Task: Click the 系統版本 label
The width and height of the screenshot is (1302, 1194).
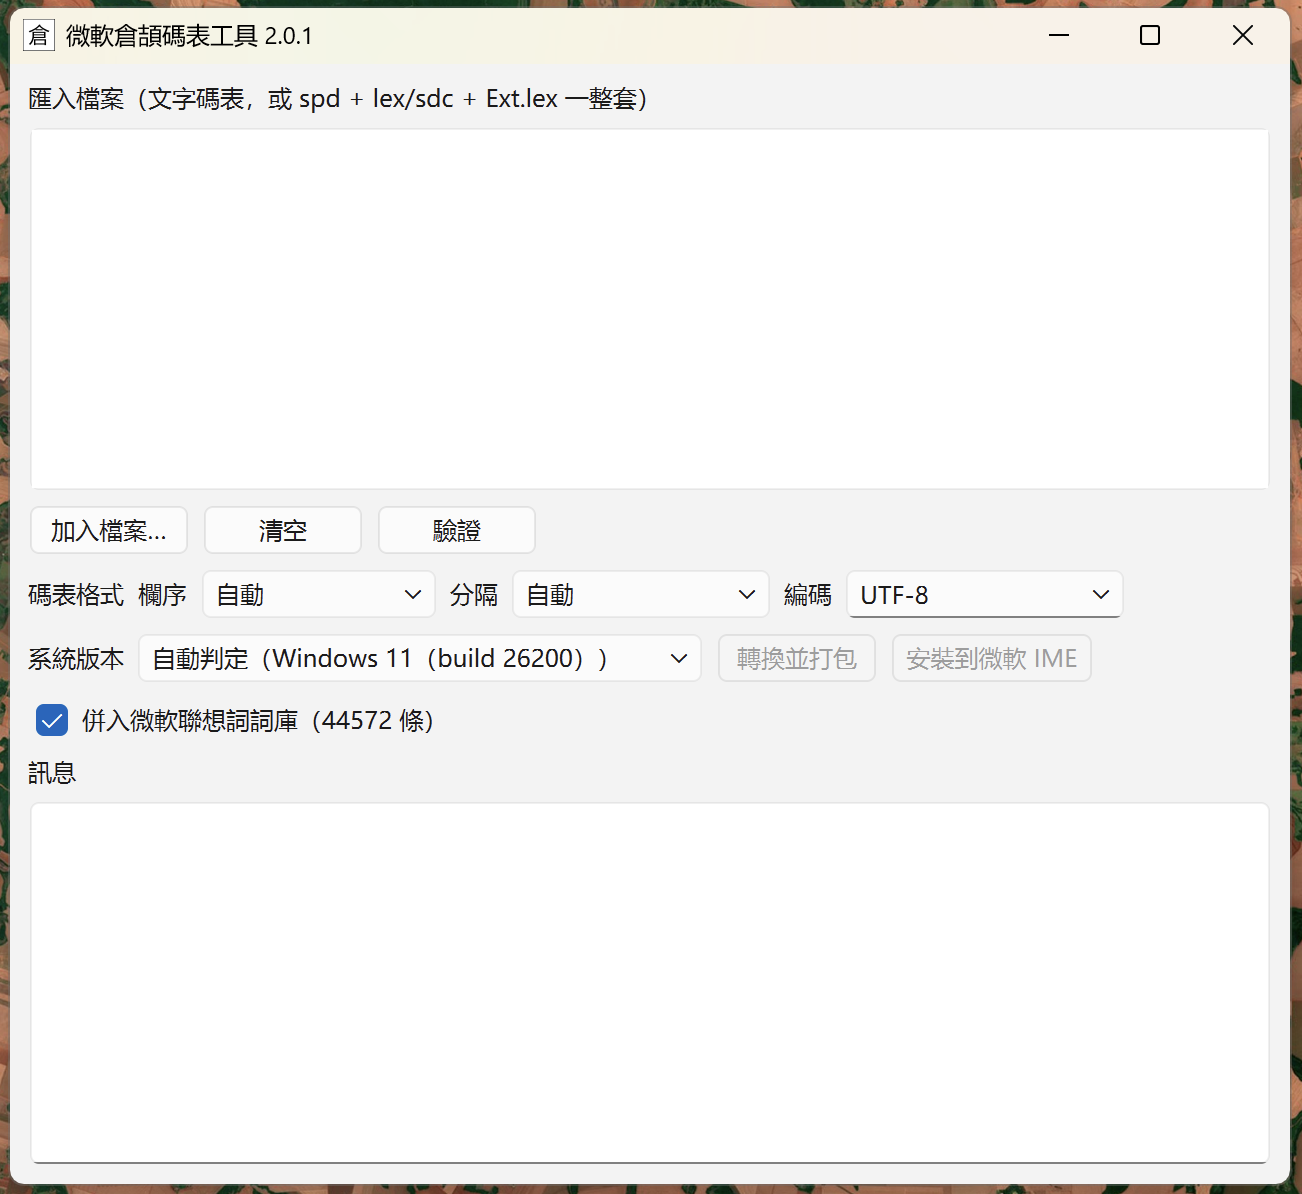Action: [x=76, y=658]
